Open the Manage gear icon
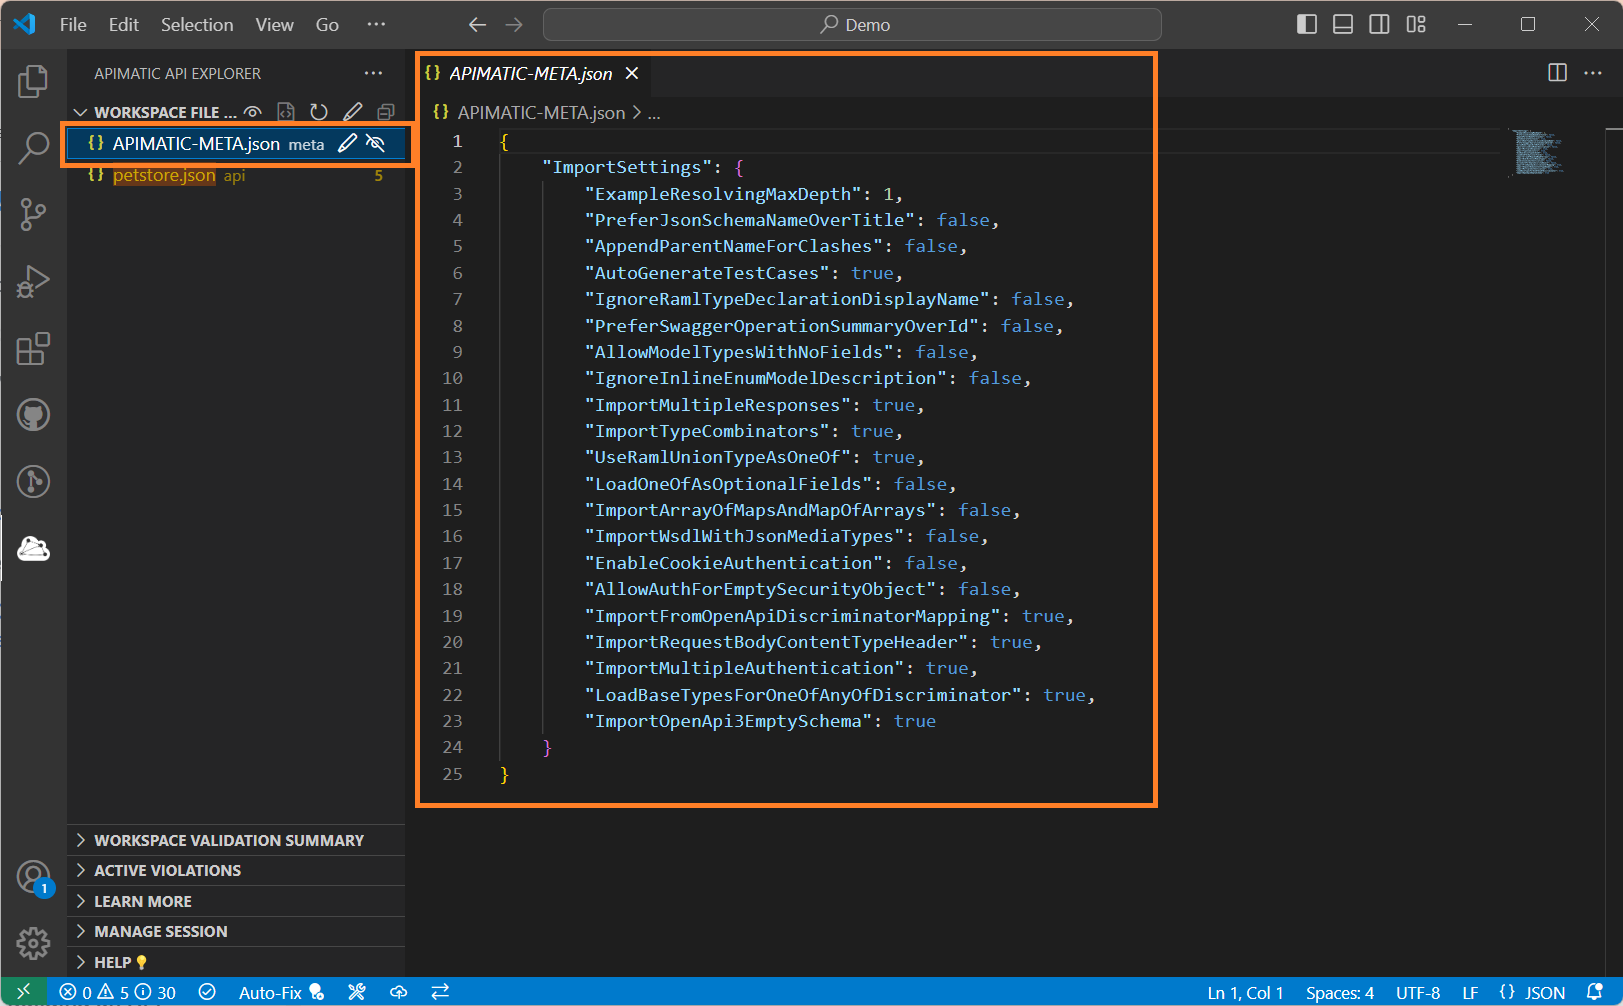Screen dimensions: 1623x1006 point(33,943)
